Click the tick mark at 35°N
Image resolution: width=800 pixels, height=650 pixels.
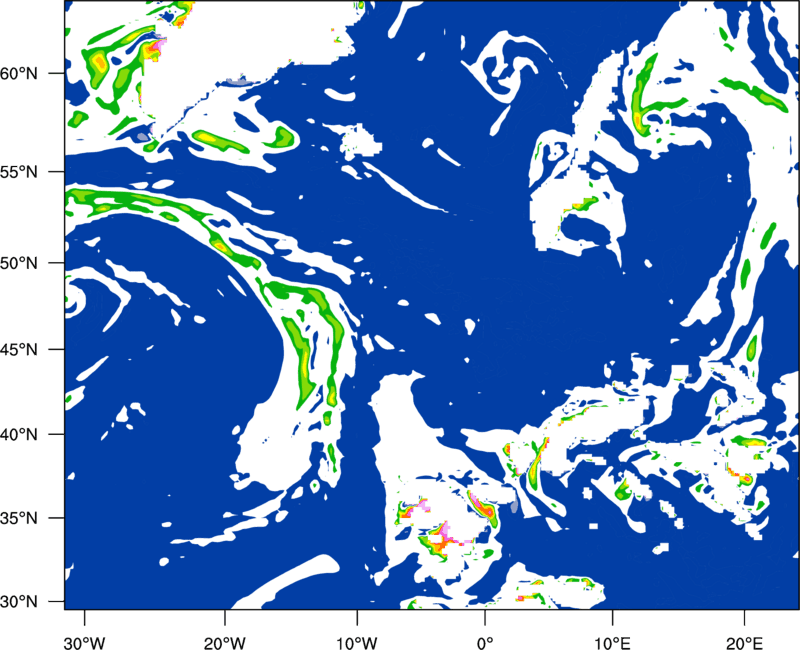57,518
